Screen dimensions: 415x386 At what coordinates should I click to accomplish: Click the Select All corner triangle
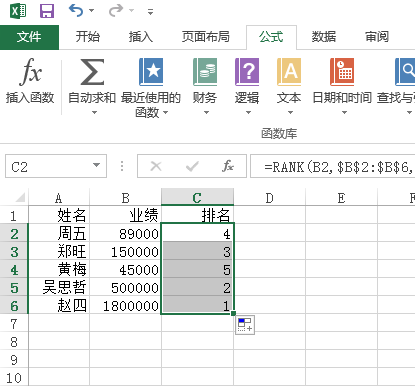point(20,197)
